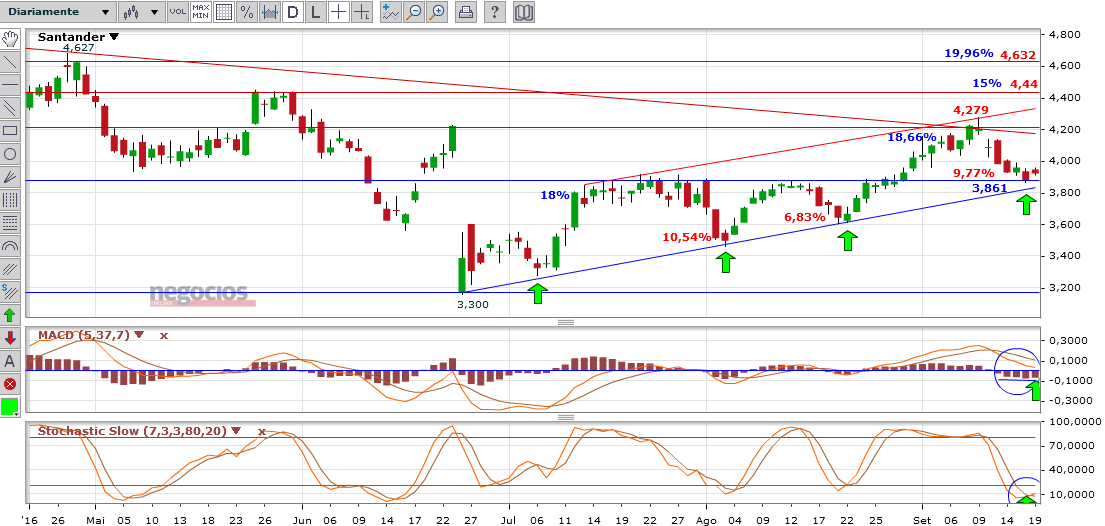This screenshot has width=1105, height=526.
Task: Click the red delete drawings icon
Action: click(x=10, y=384)
